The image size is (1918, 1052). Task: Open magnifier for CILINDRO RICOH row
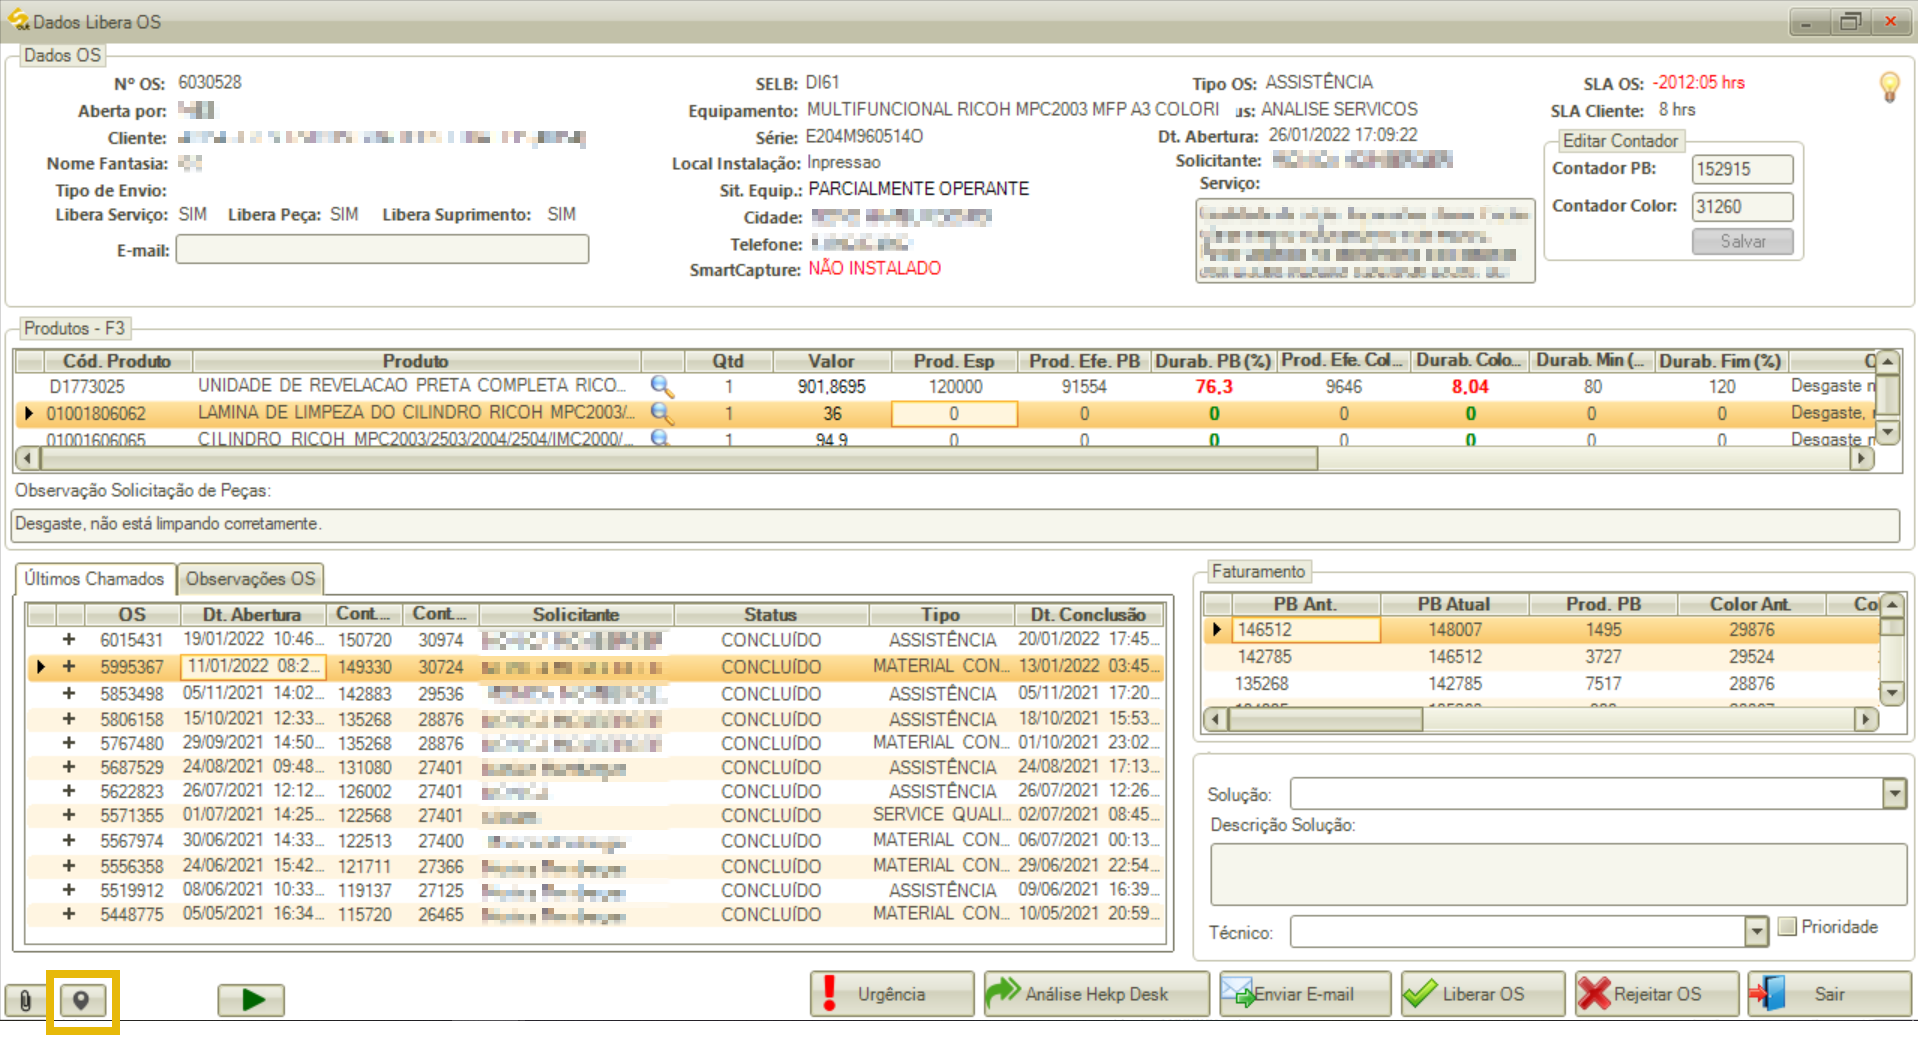click(x=661, y=438)
